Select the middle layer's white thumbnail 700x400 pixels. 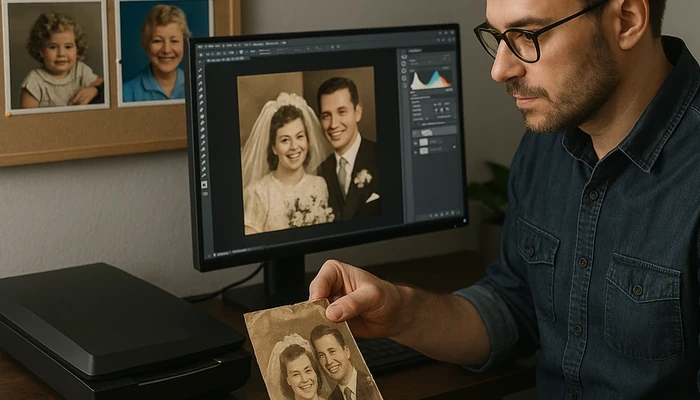point(424,142)
